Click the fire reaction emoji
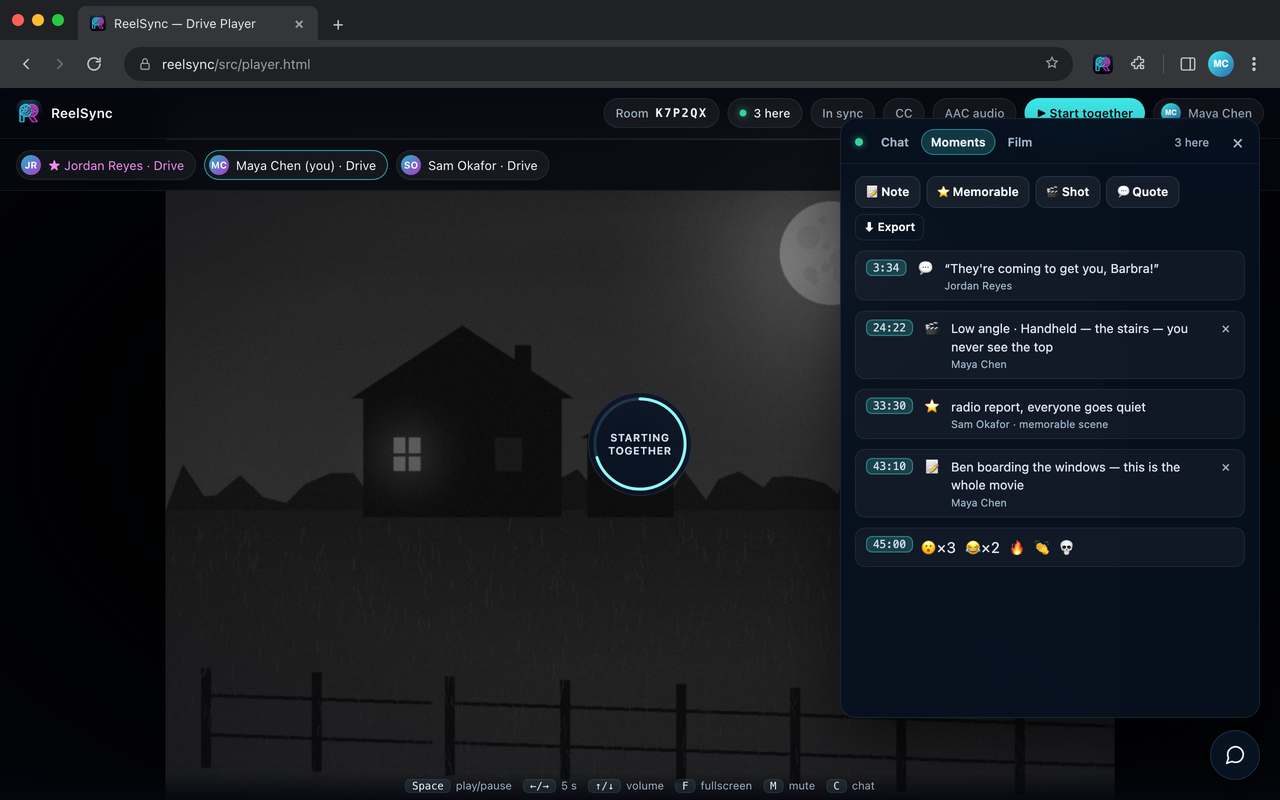This screenshot has width=1280, height=800. [1017, 548]
